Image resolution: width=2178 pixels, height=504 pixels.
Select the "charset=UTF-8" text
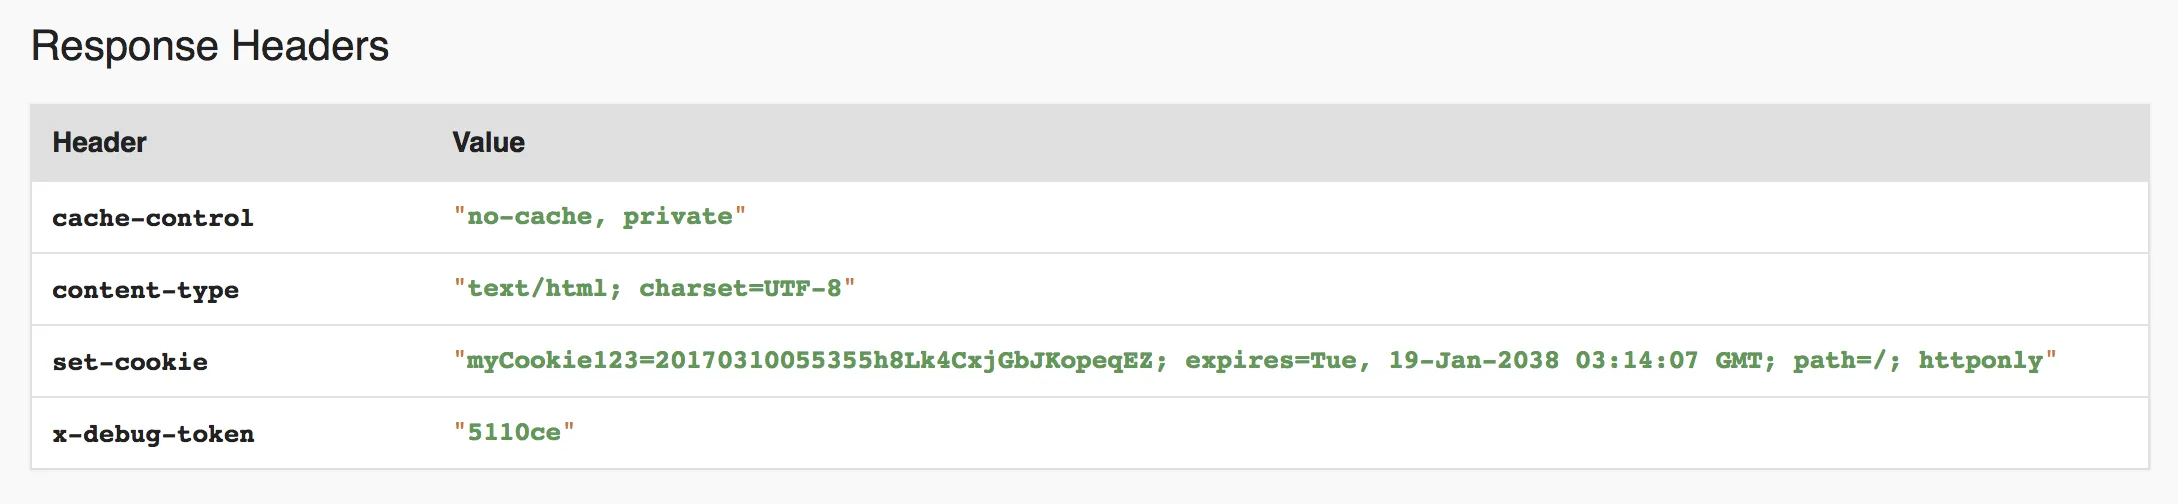tap(740, 289)
